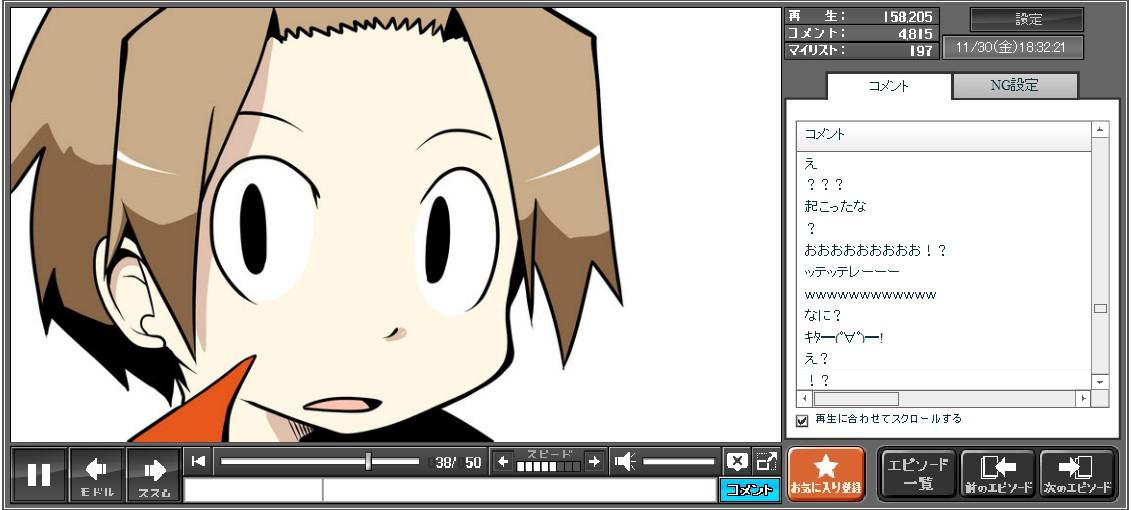Enter fullscreen with the expand icon
This screenshot has height=510, width=1131.
coord(766,461)
